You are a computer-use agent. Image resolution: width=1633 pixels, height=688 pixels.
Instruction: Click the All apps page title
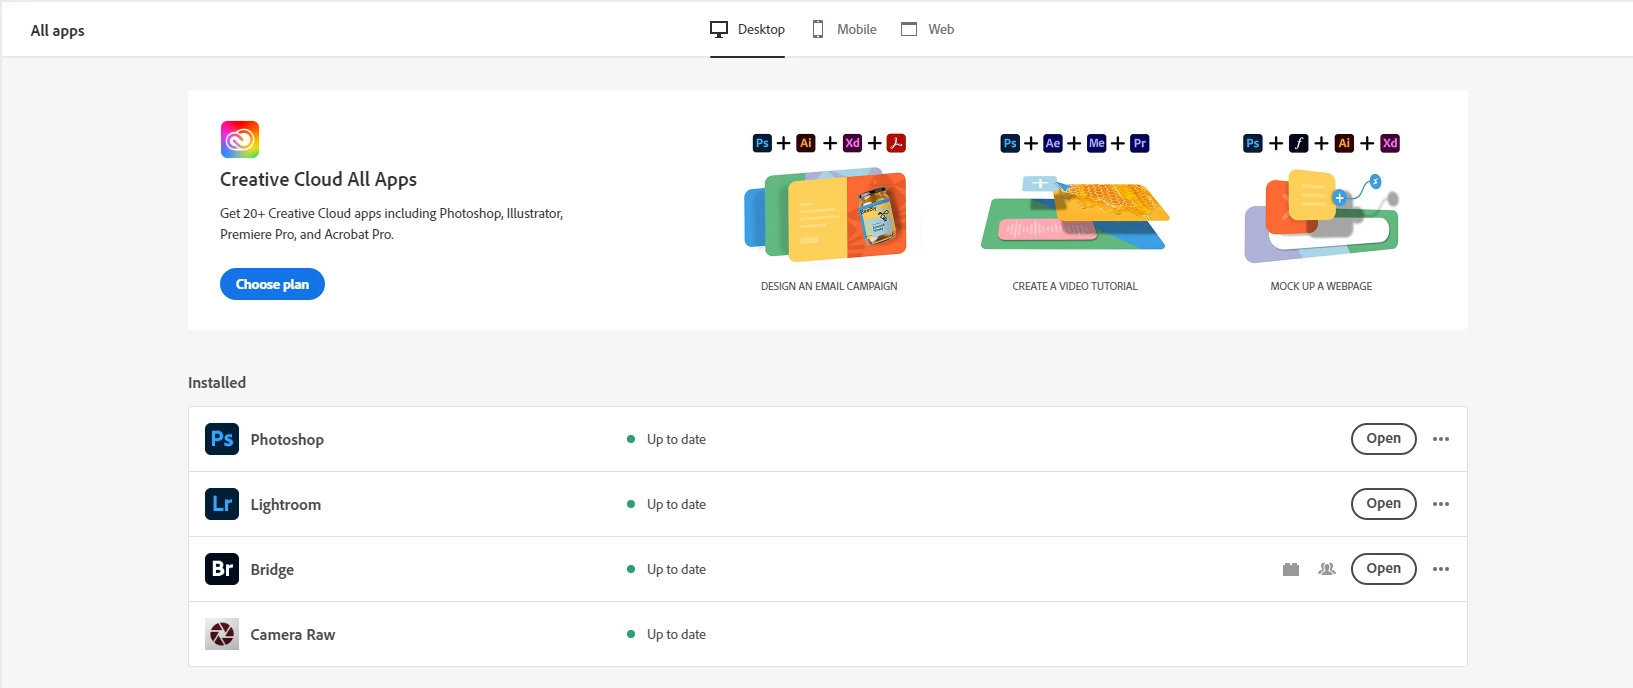click(x=57, y=31)
